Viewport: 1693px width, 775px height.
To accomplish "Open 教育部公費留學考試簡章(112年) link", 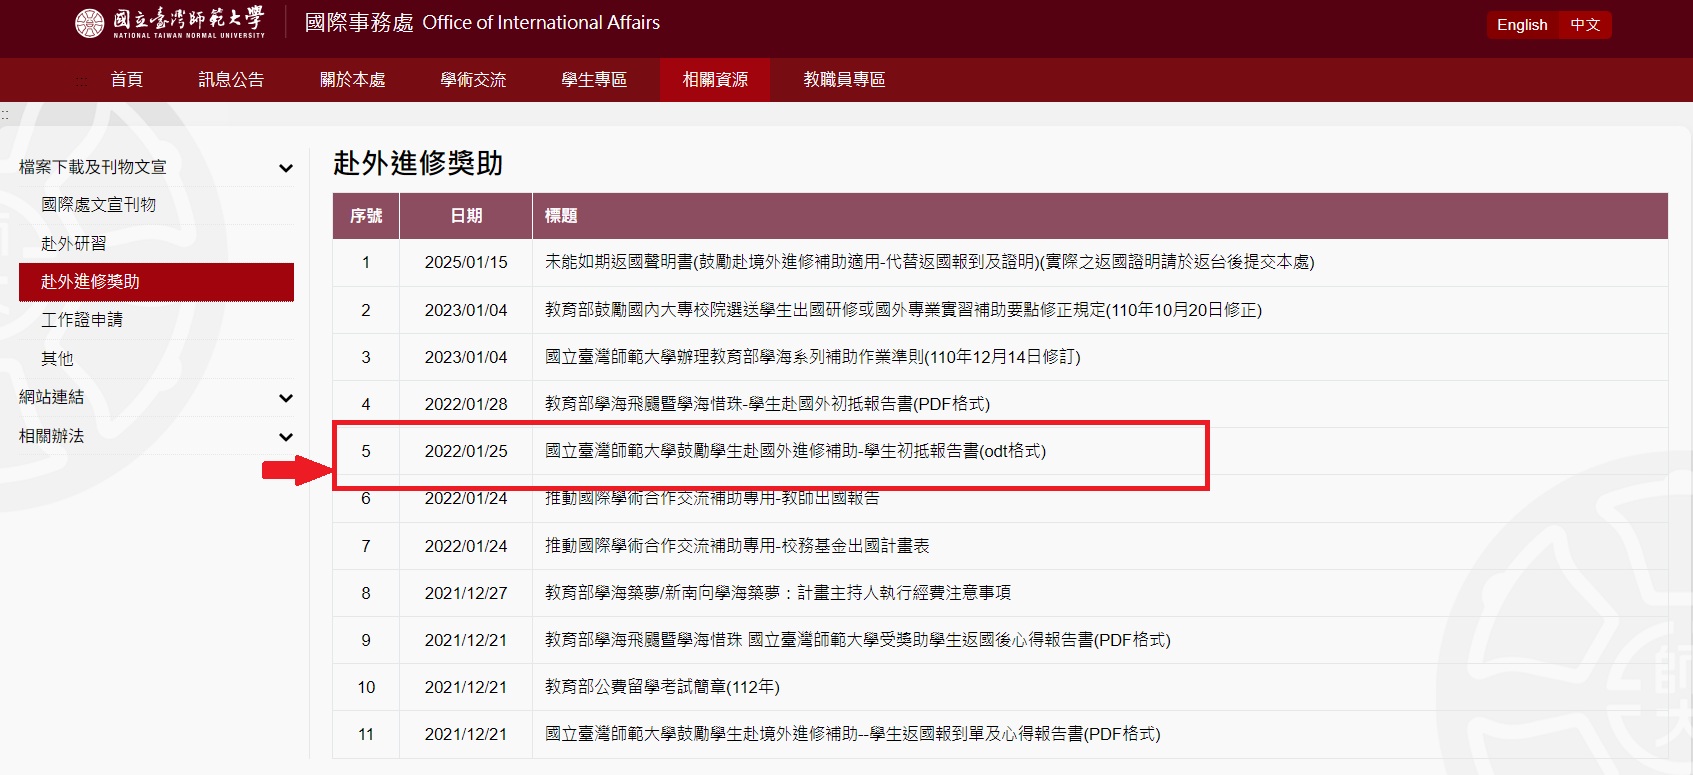I will click(661, 687).
